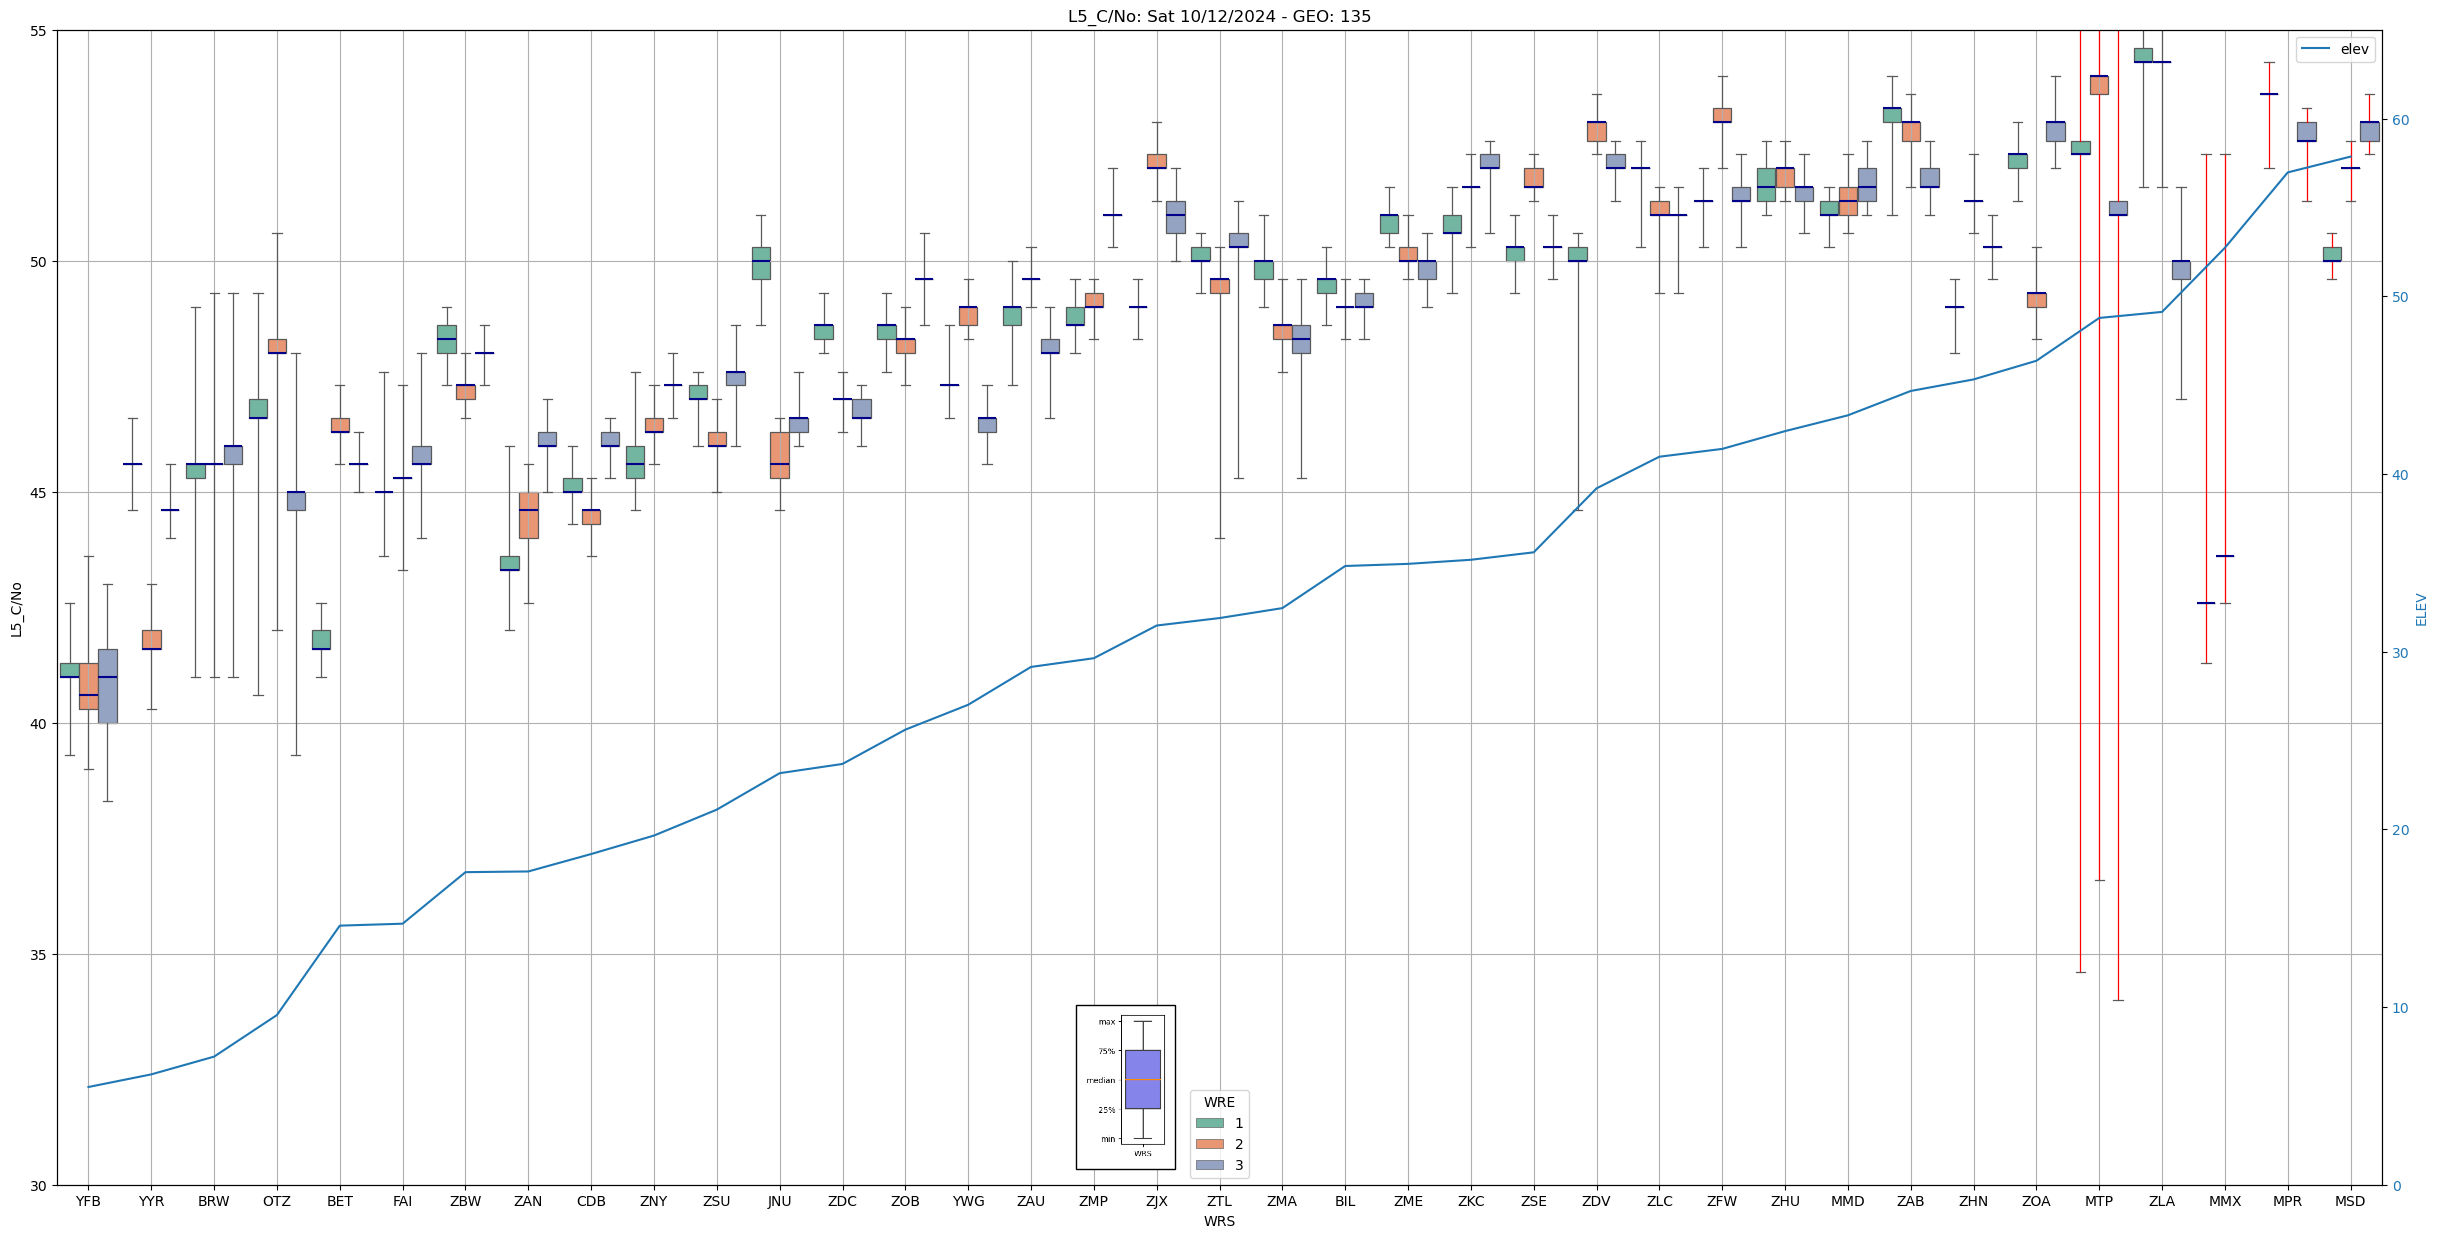Screen dimensions: 2439x1238
Task: Click the boxplot key inset diagram
Action: (1125, 1087)
